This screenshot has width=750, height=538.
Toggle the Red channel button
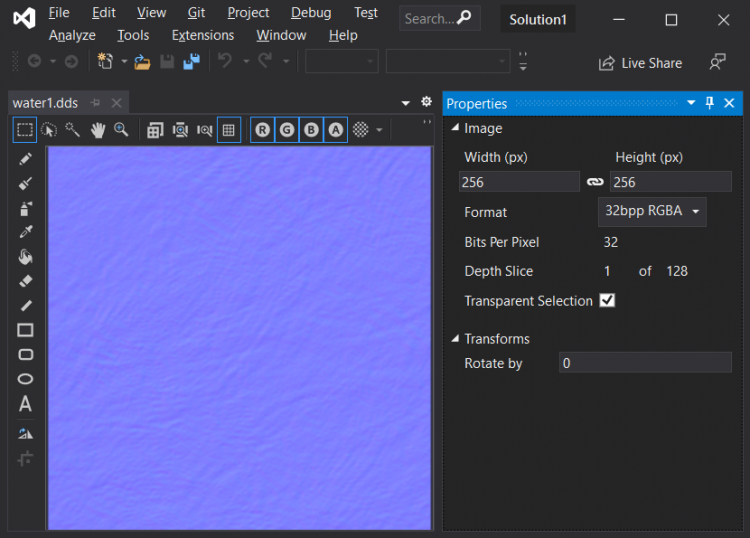(x=263, y=130)
